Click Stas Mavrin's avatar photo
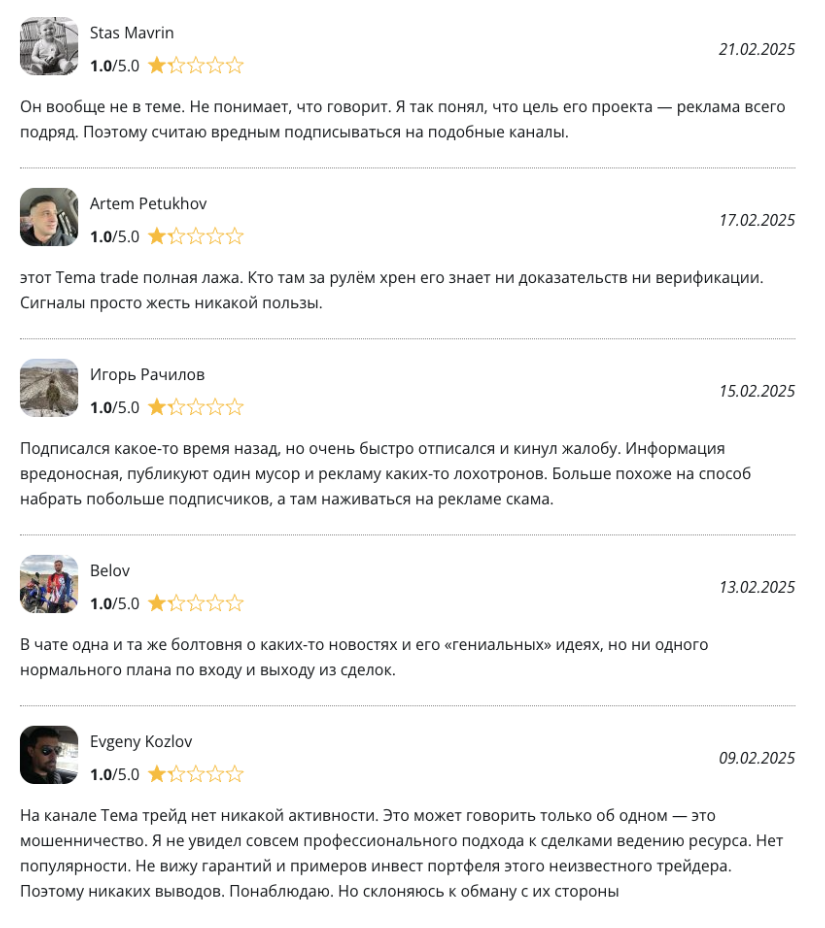This screenshot has height=928, width=825. (x=49, y=46)
